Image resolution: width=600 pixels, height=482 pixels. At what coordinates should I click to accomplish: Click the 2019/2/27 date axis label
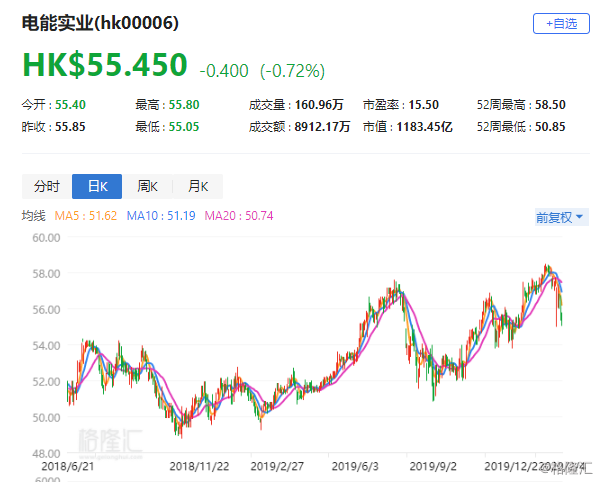click(x=277, y=466)
